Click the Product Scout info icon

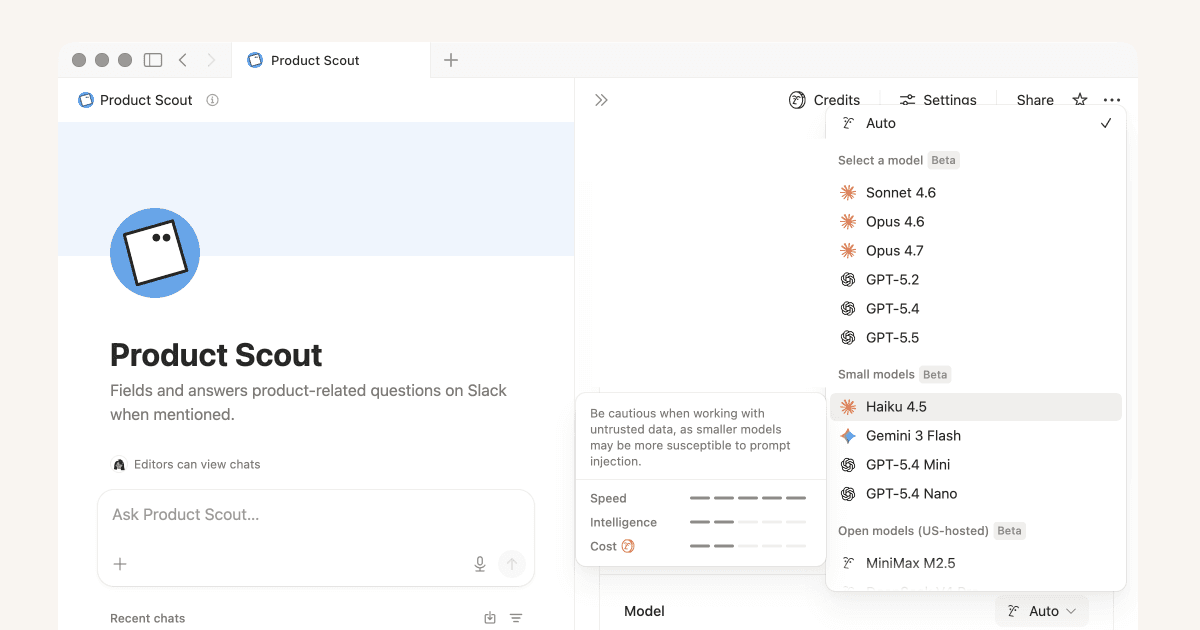212,100
